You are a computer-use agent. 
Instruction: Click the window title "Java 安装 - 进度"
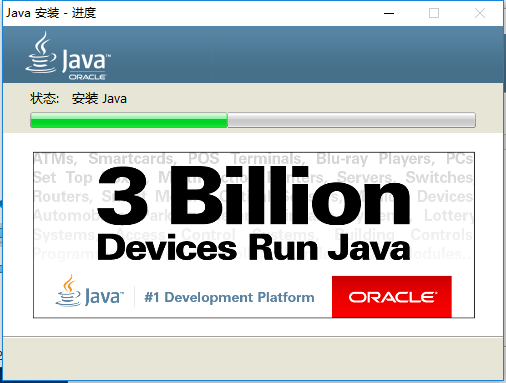(x=51, y=13)
